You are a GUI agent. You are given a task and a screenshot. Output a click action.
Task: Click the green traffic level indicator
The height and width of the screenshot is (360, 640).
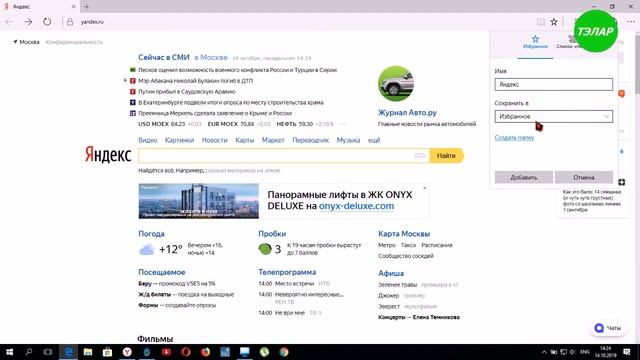pos(265,249)
